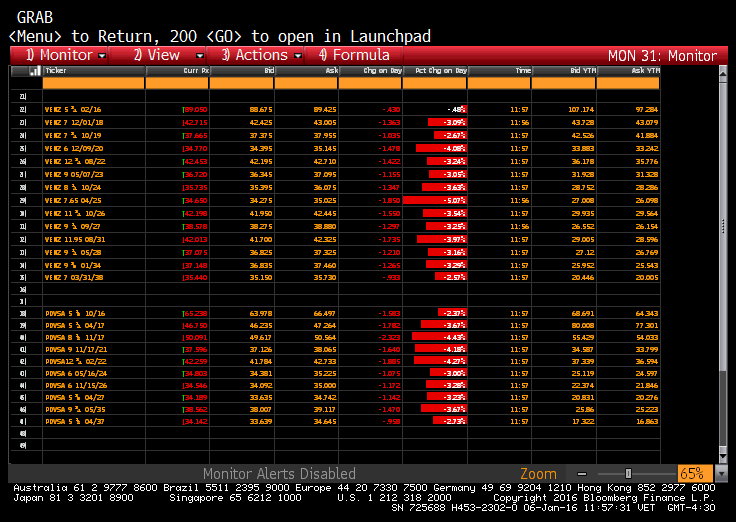Click the 88.675 bid value

tap(261, 109)
